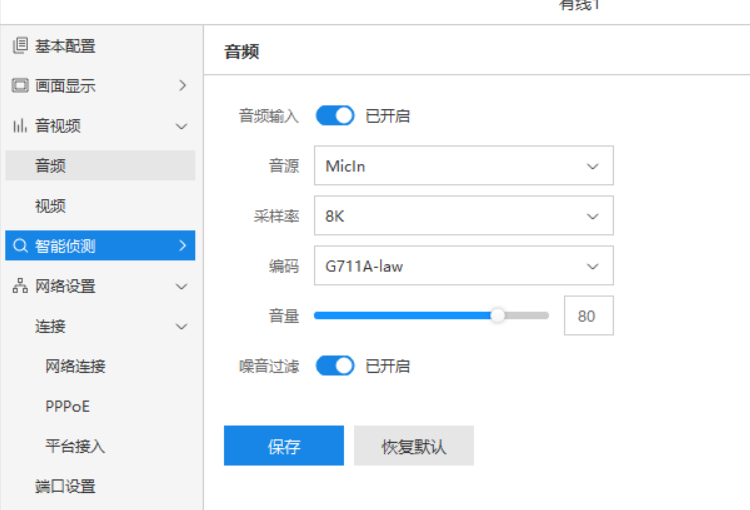Click the 智能侦测 magnifier icon

tap(19, 246)
